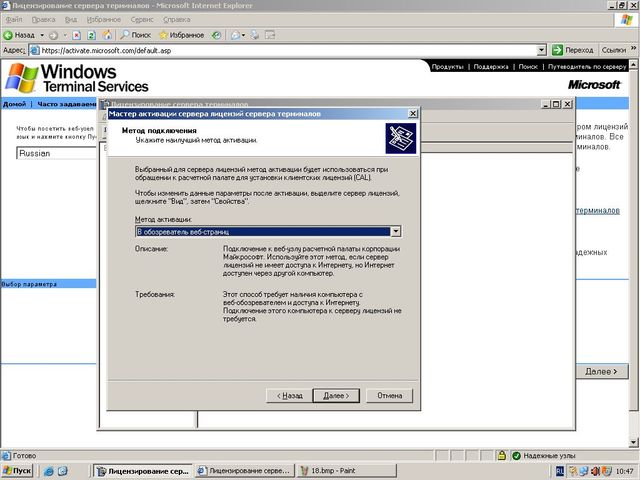Open the Файл menu

tap(14, 20)
